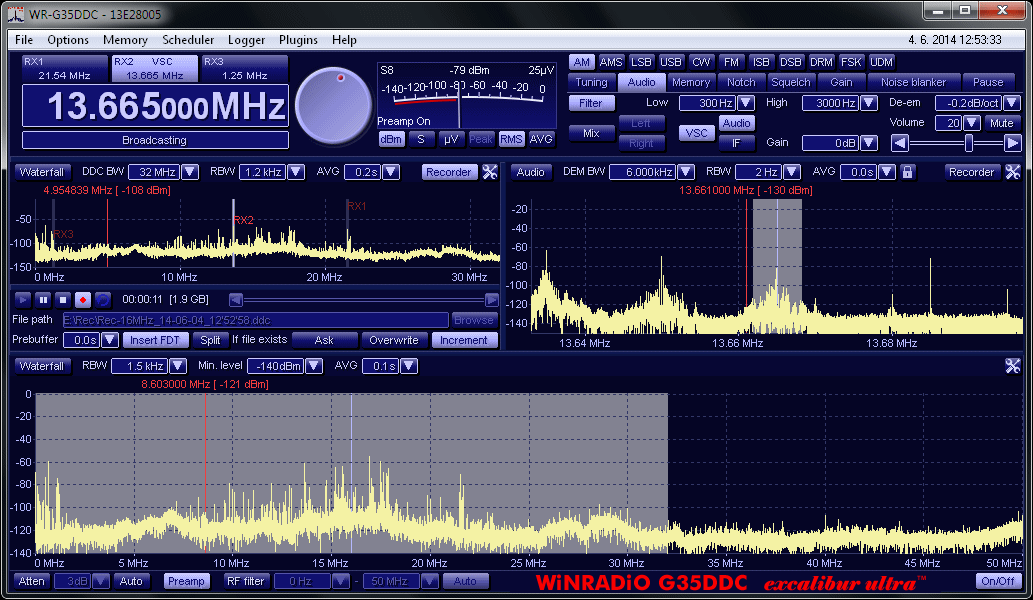Expand the DDC BW dropdown
Image resolution: width=1033 pixels, height=600 pixels.
(x=190, y=172)
